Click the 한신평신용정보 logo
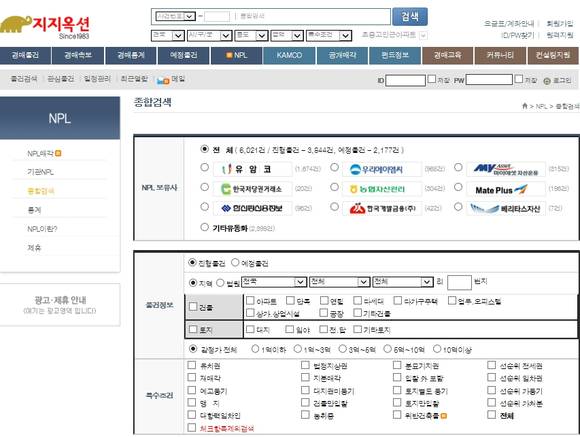The width and height of the screenshot is (580, 437). [x=252, y=208]
